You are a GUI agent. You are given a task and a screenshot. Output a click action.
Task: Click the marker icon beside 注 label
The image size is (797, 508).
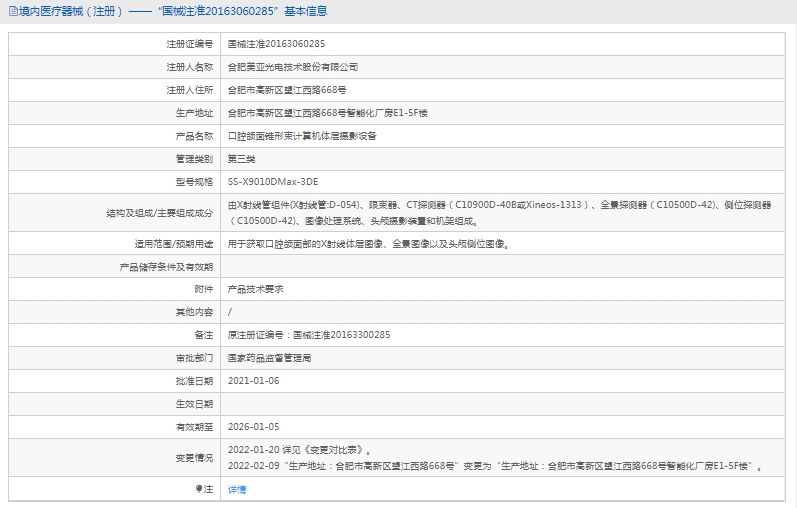[199, 489]
